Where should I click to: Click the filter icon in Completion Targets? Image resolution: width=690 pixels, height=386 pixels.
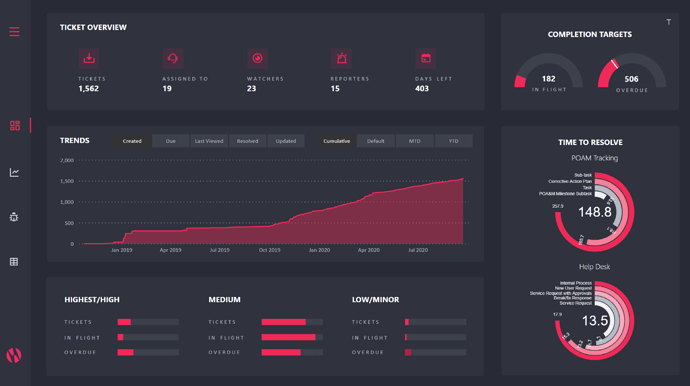coord(668,22)
